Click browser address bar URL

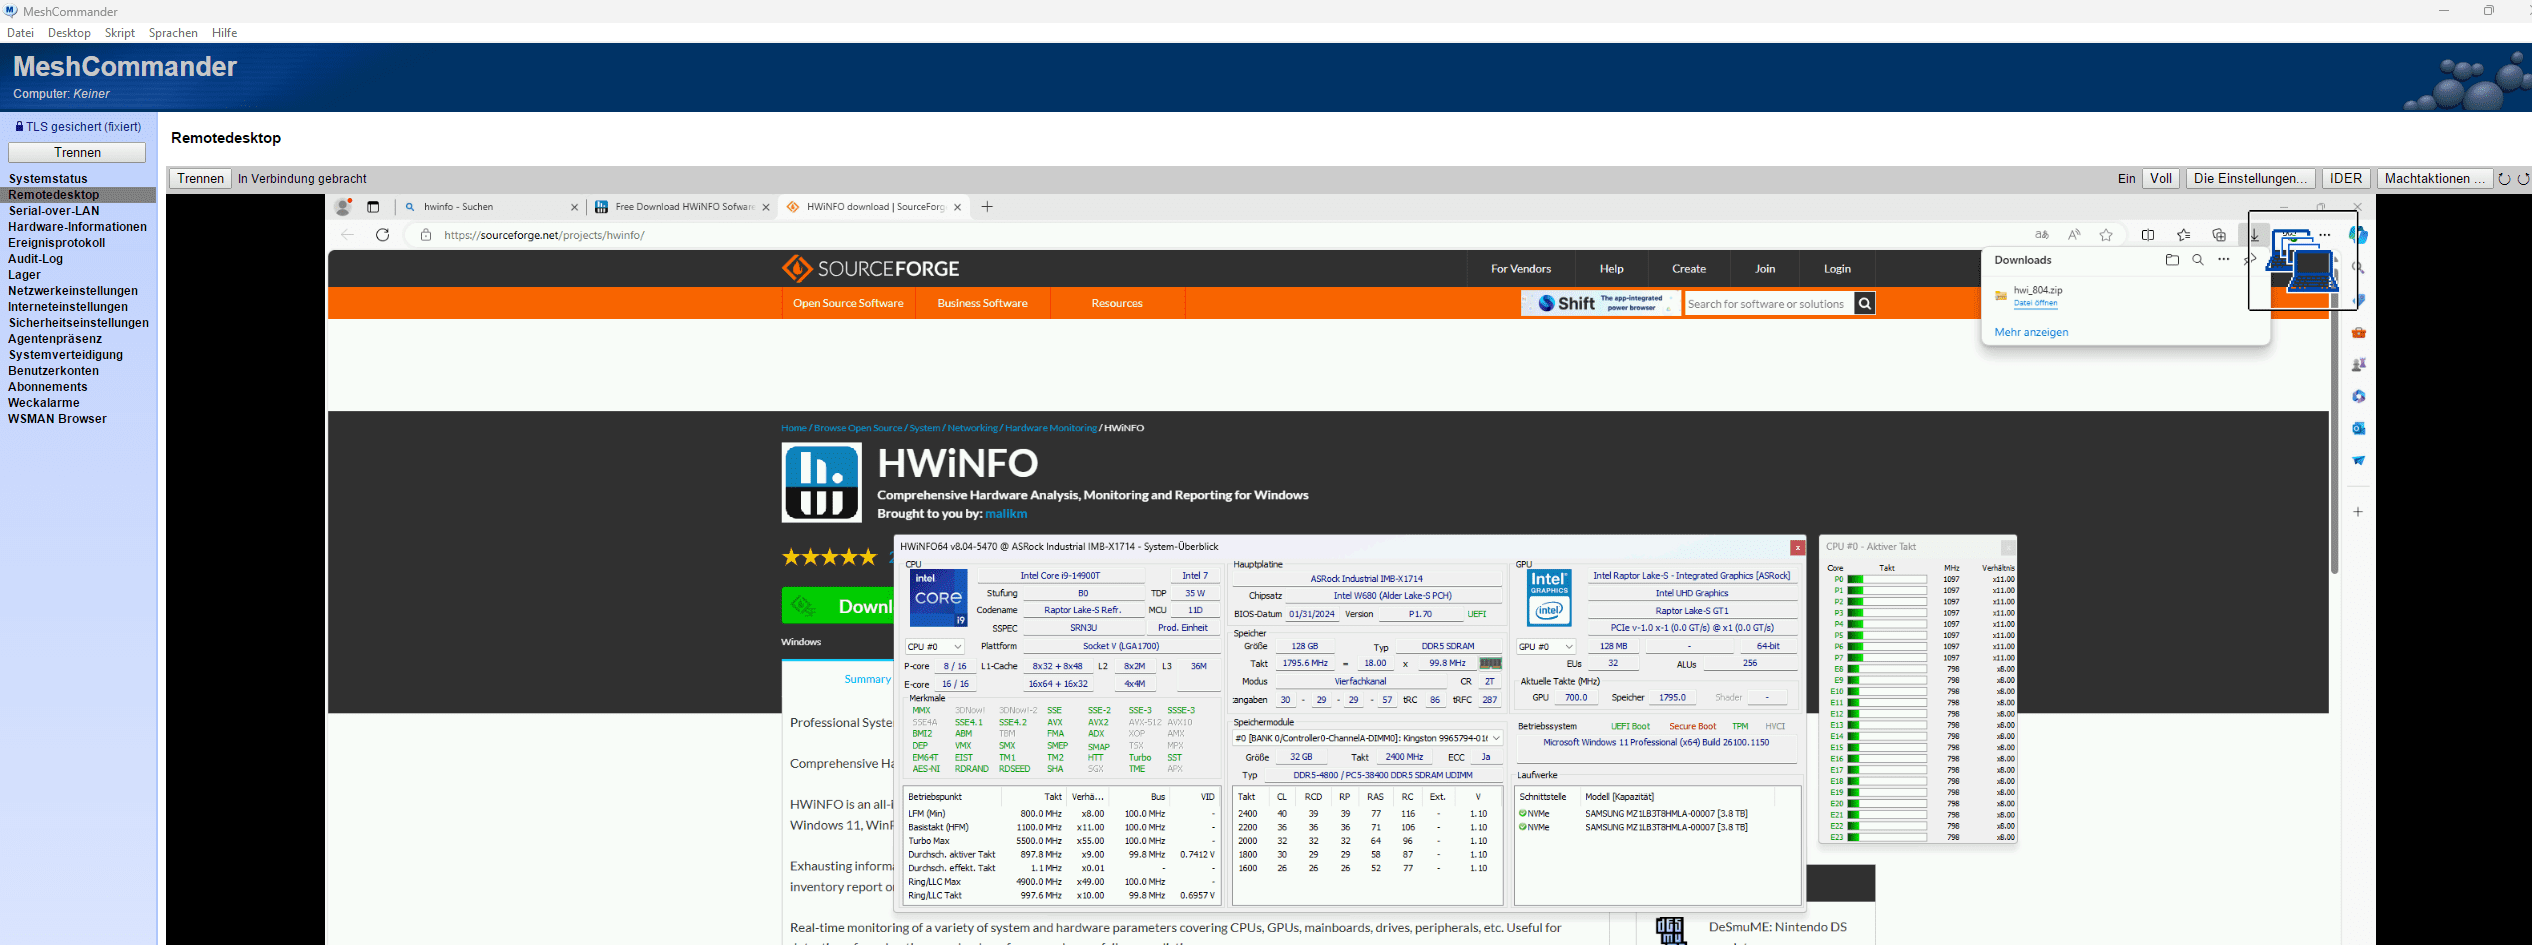tap(544, 235)
